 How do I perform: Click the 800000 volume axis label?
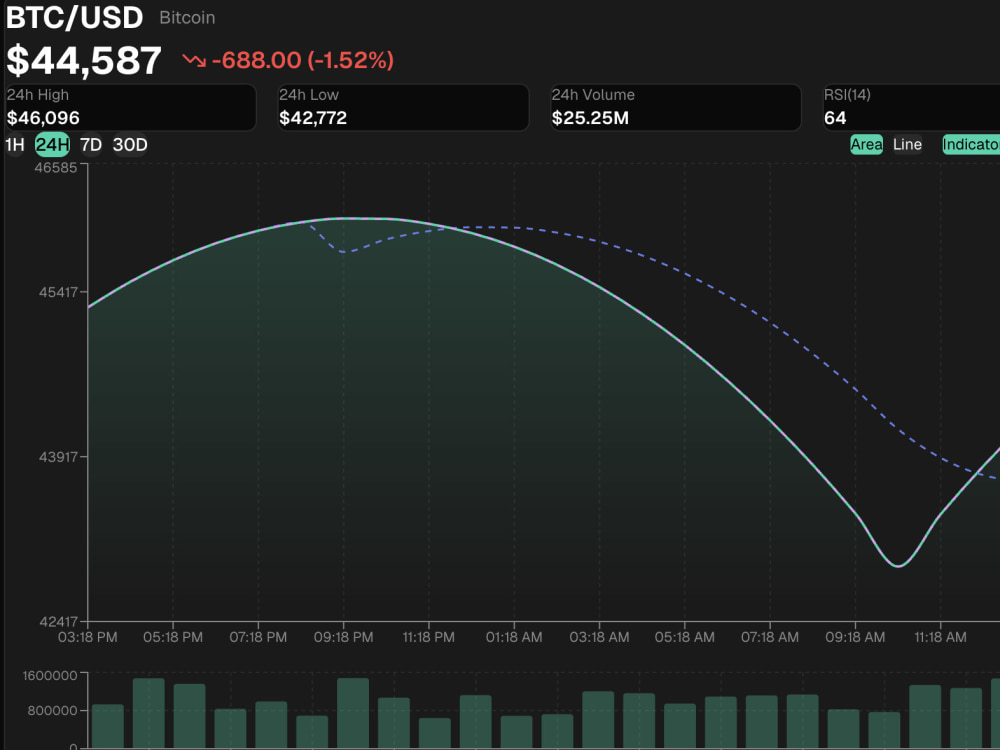click(52, 710)
